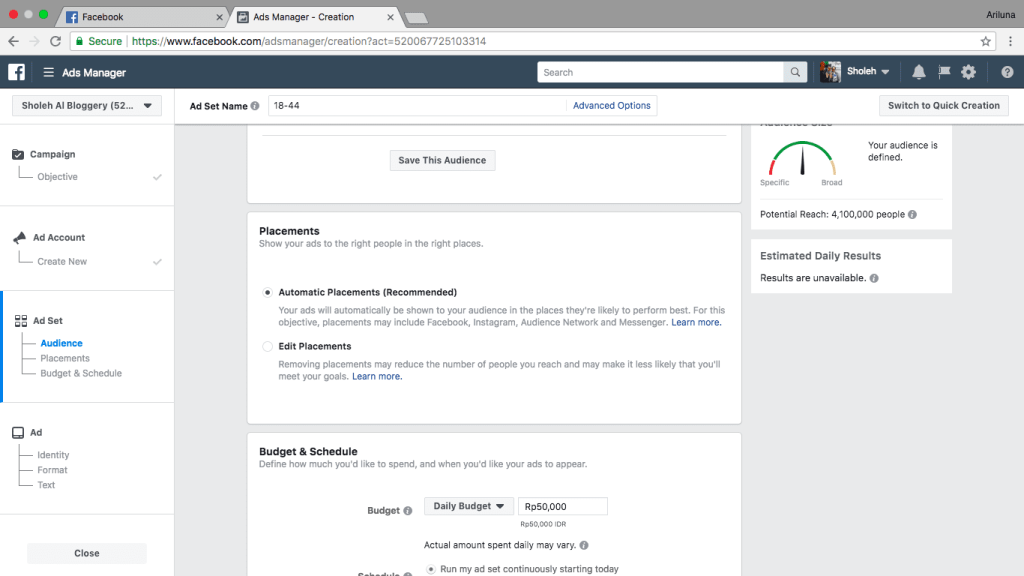
Task: Click Learn more under Edit Placements
Action: [x=377, y=377]
